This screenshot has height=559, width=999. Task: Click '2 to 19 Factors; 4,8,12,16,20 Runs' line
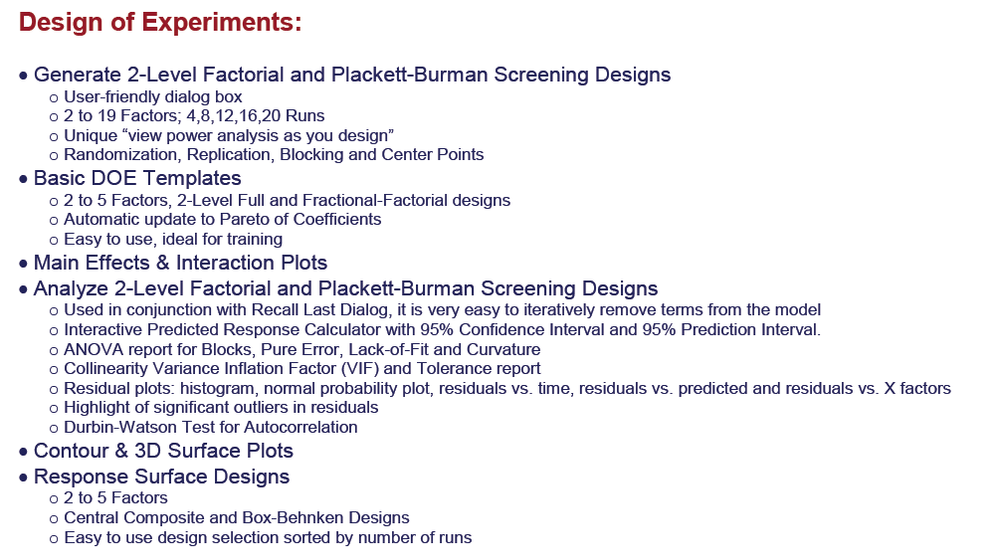coord(194,116)
